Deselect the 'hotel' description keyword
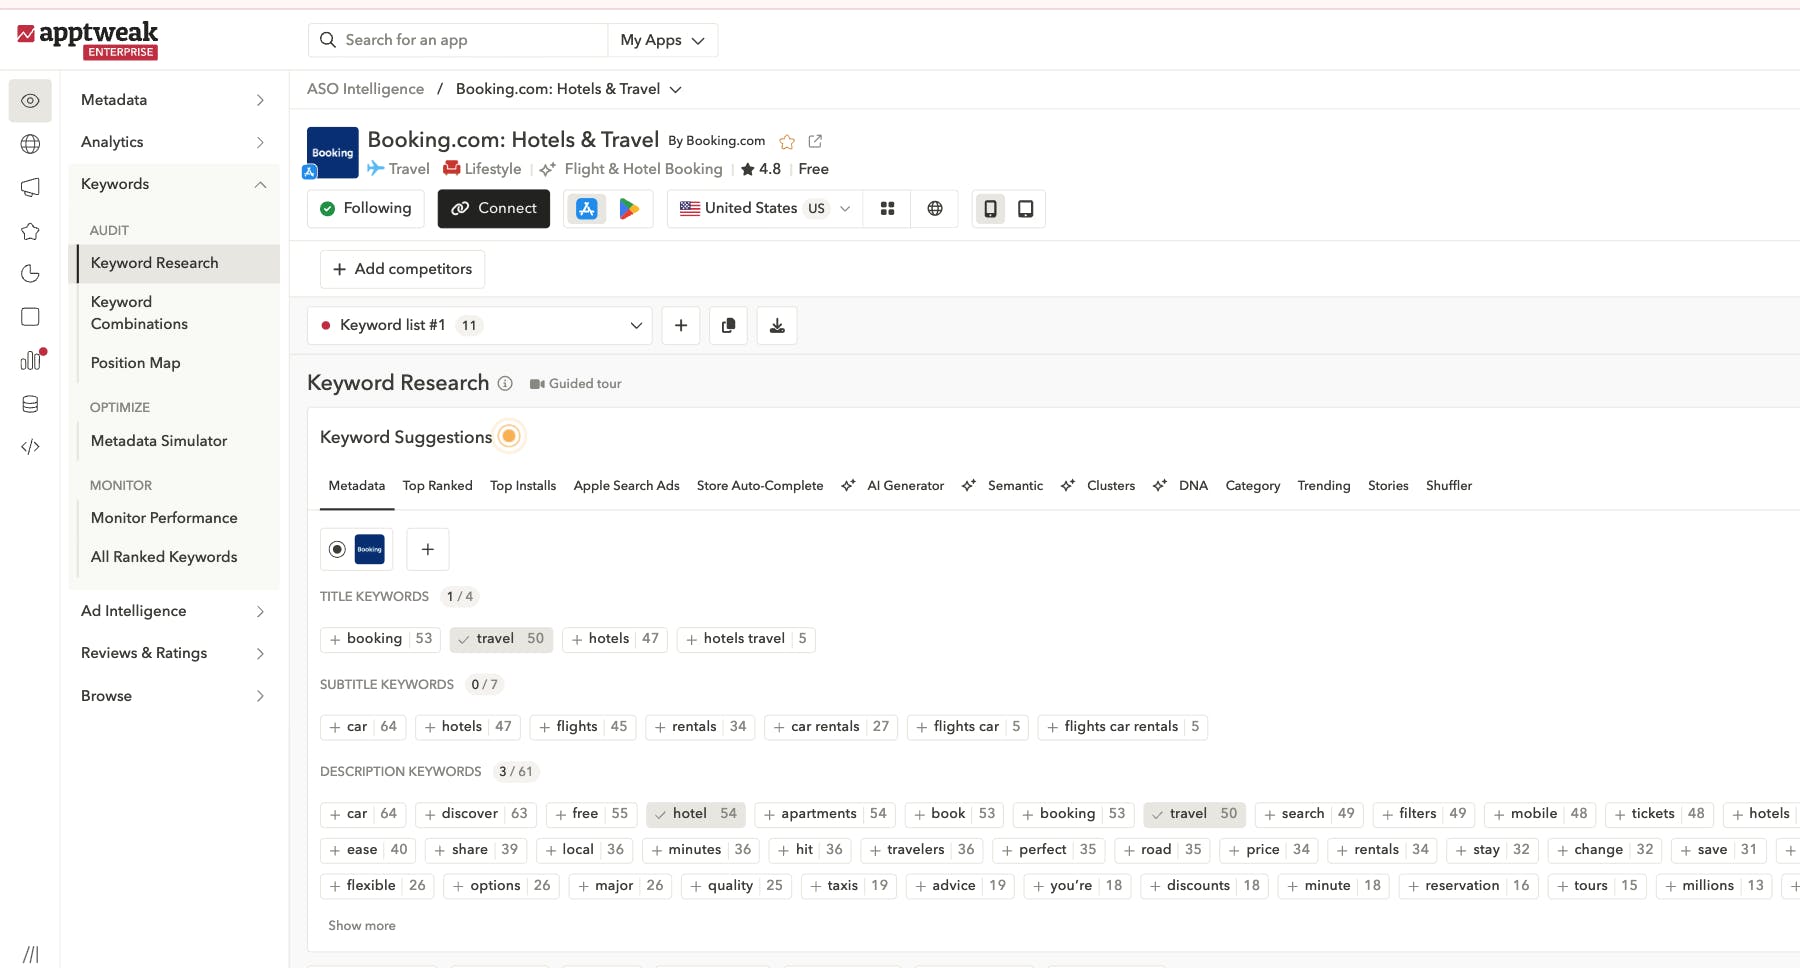This screenshot has height=968, width=1800. pos(695,814)
